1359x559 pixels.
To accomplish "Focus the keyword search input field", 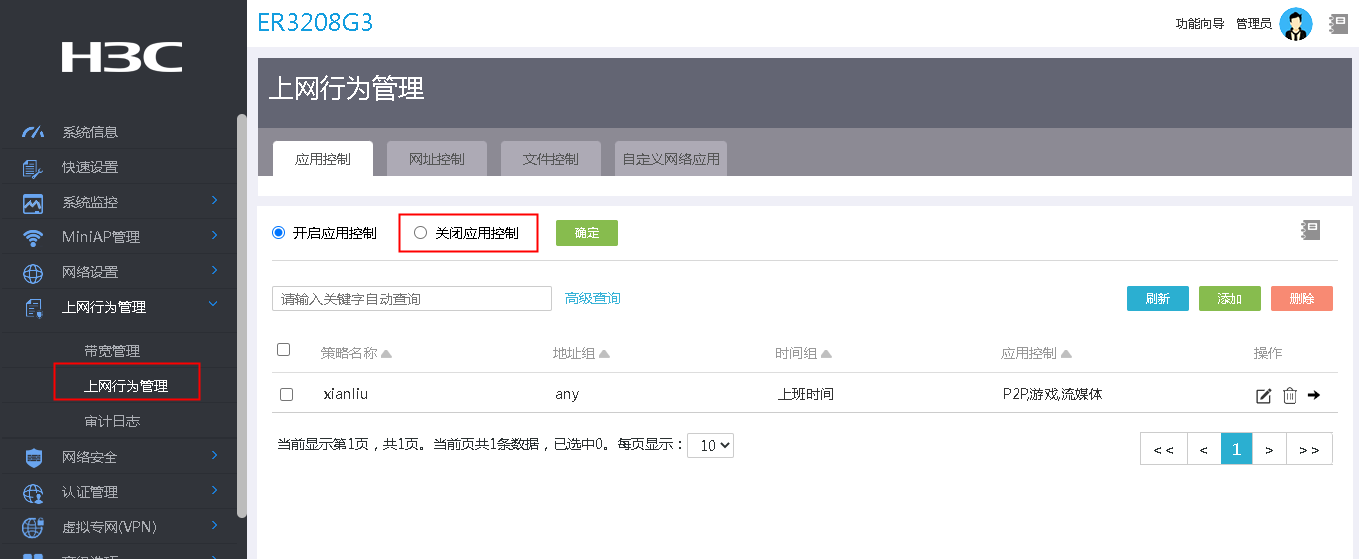I will tap(412, 298).
